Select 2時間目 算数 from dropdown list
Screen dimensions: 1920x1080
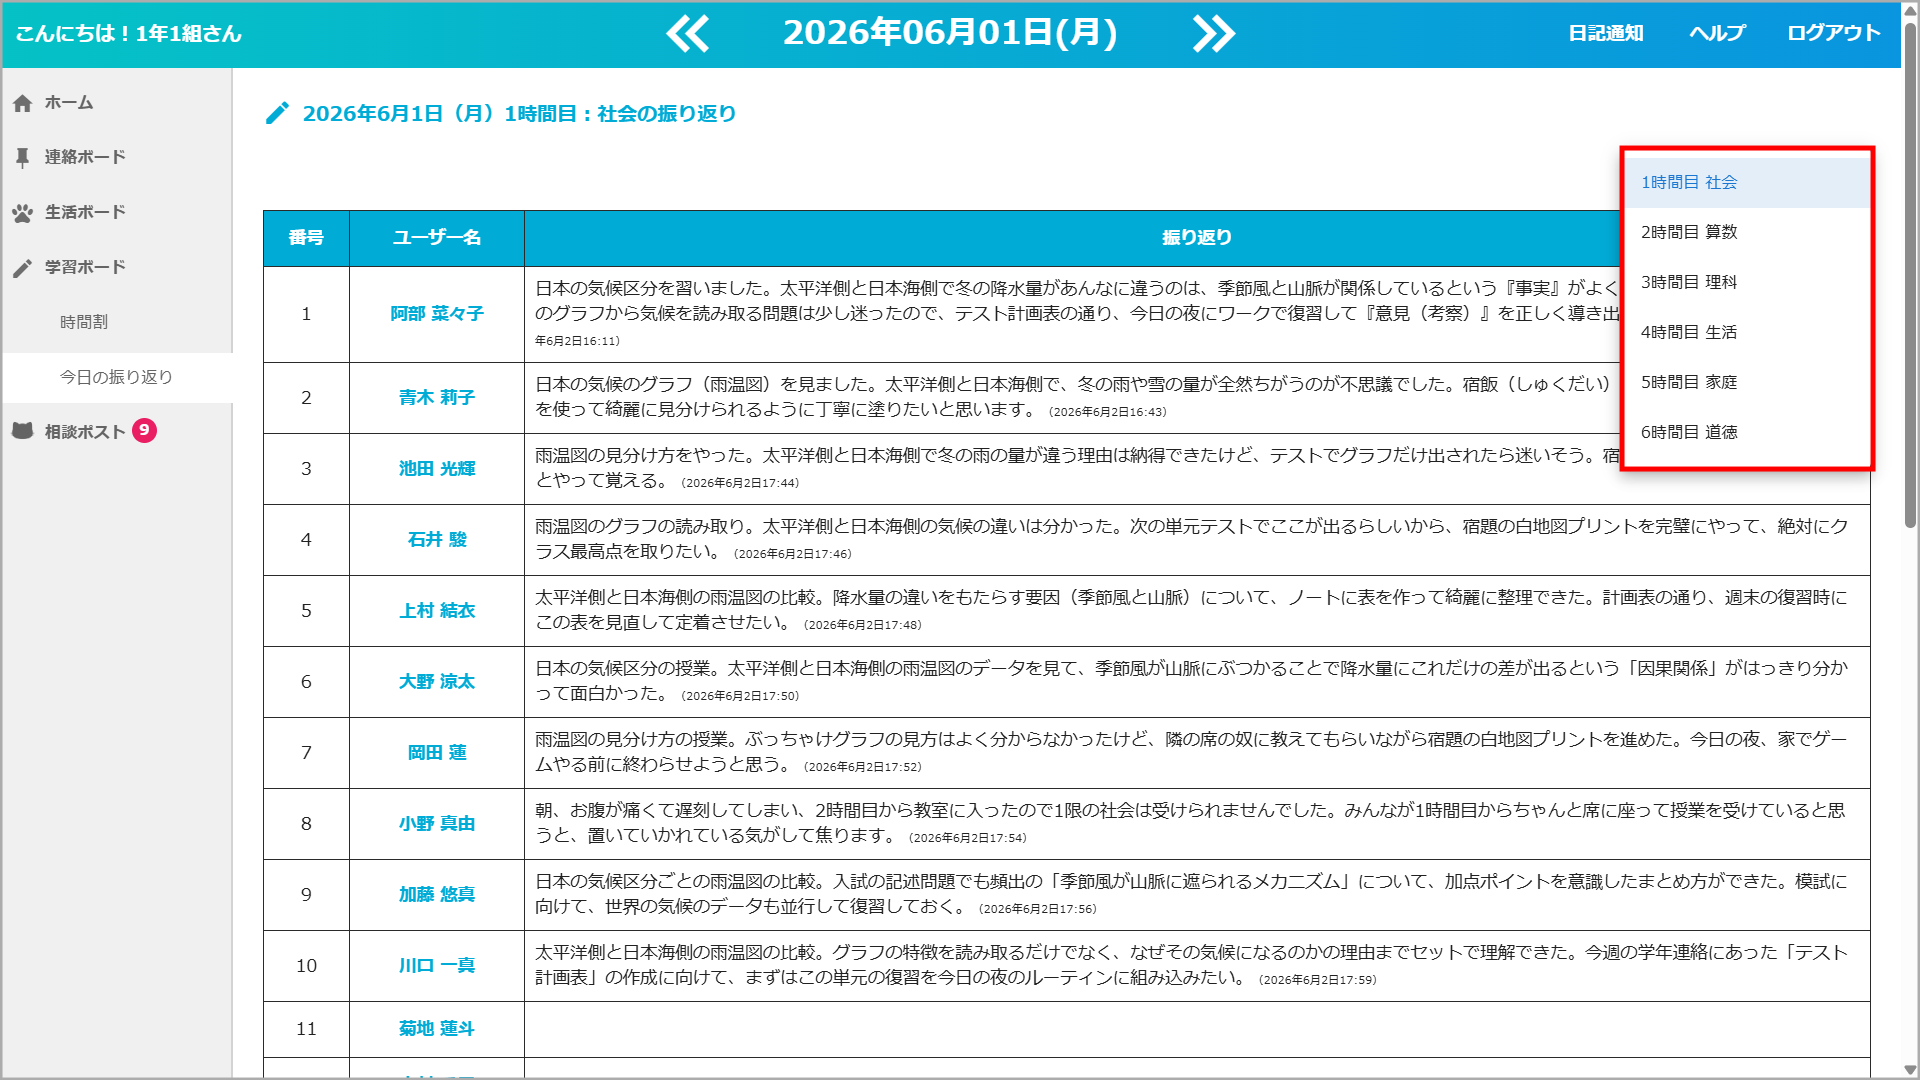(x=1747, y=232)
